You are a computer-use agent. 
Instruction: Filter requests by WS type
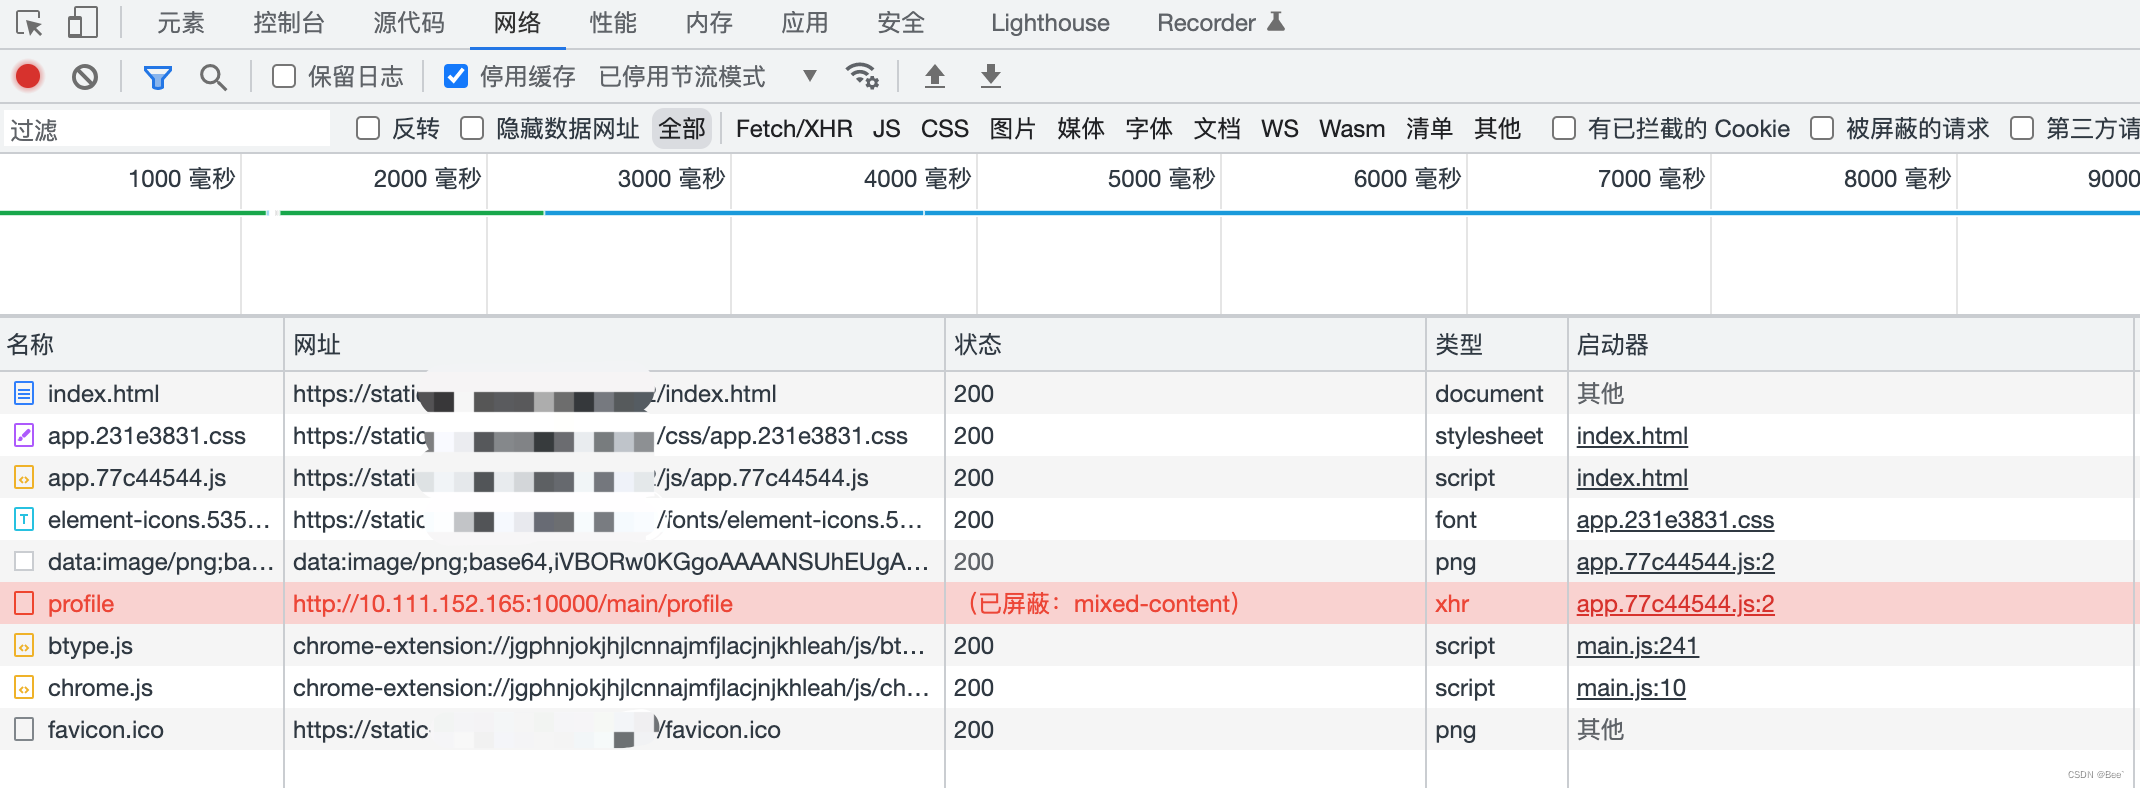(x=1279, y=128)
